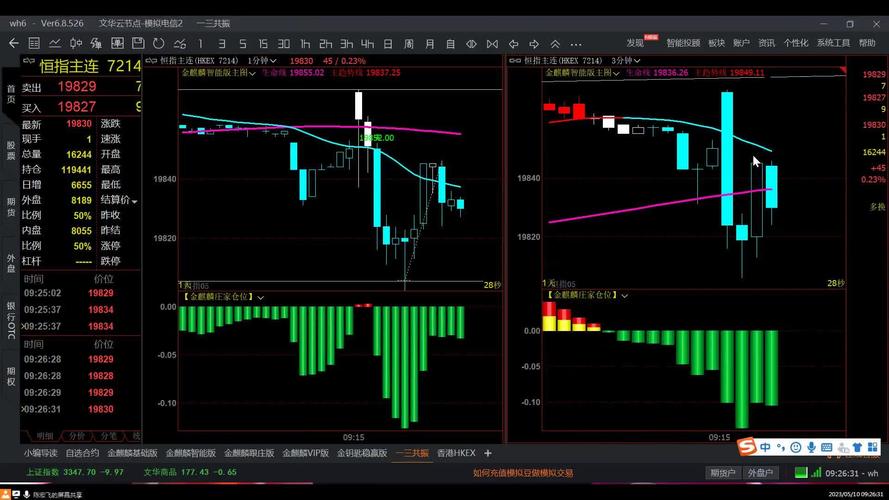Open 如何充值模拟豆做模拟交易 link

pyautogui.click(x=523, y=473)
